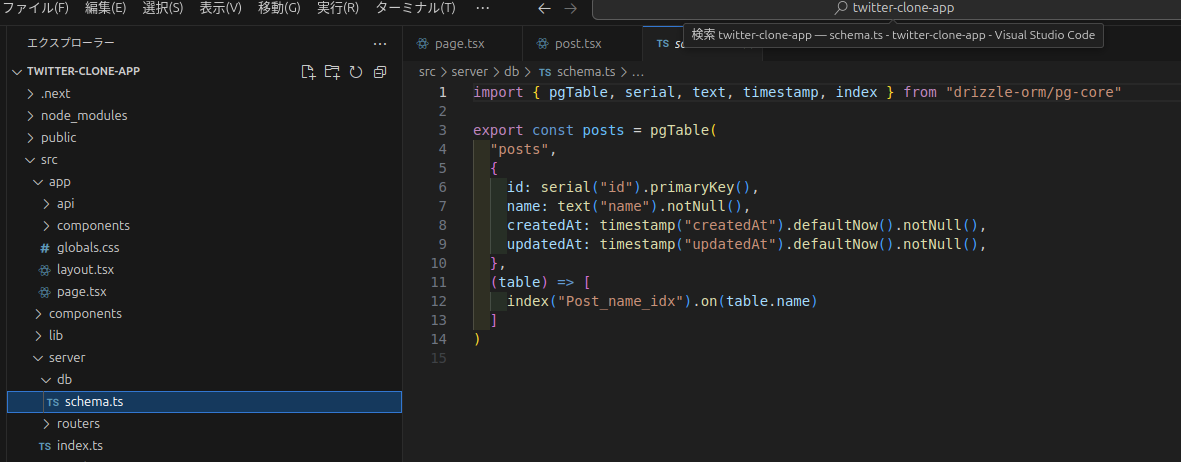The width and height of the screenshot is (1181, 462).
Task: Expand the routers folder
Action: click(205, 424)
